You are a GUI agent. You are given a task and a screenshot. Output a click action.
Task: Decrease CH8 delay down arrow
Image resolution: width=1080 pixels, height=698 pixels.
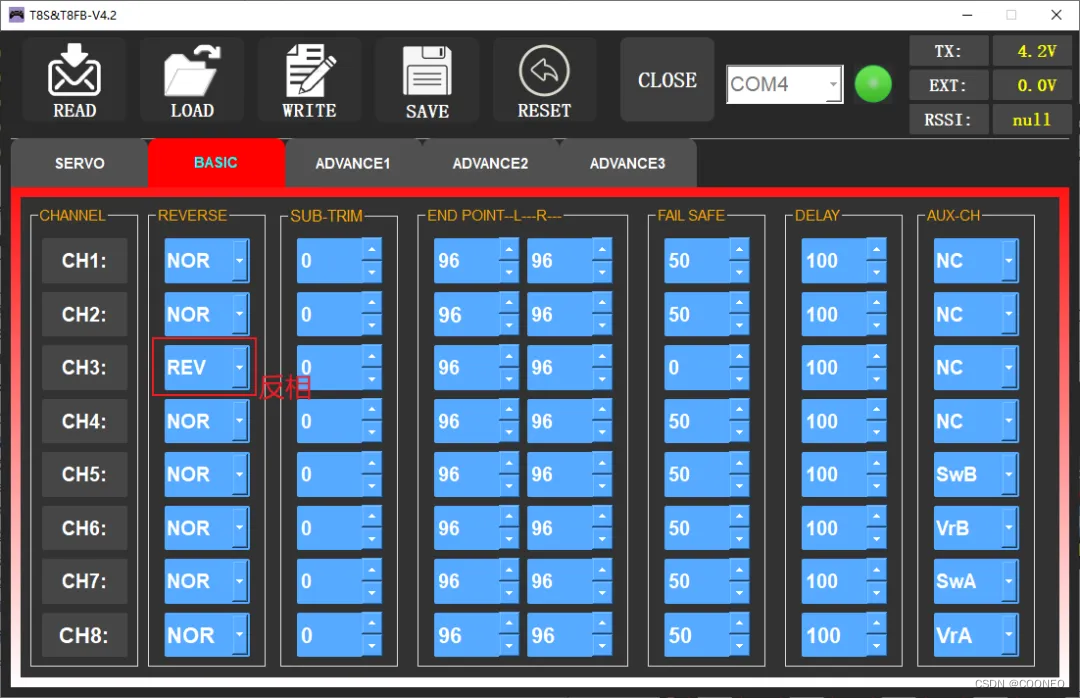[x=876, y=646]
